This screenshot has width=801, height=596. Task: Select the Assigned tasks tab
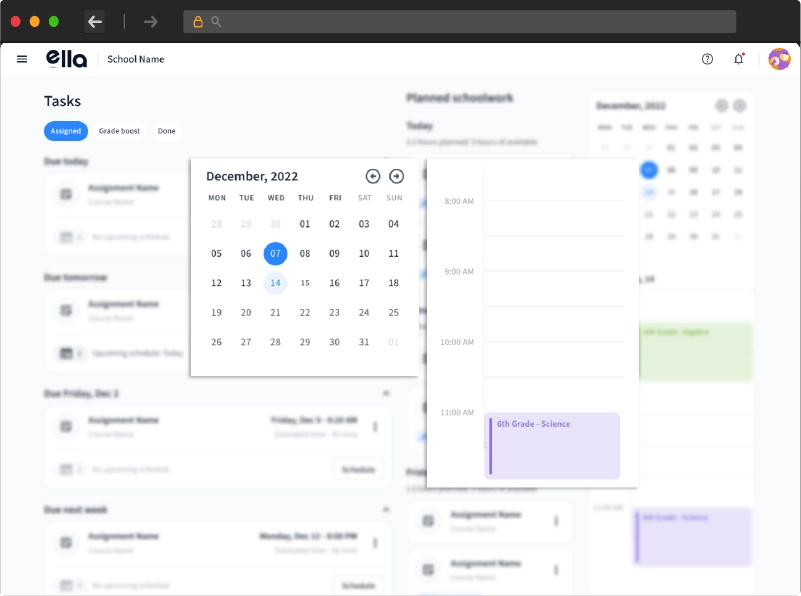point(66,131)
